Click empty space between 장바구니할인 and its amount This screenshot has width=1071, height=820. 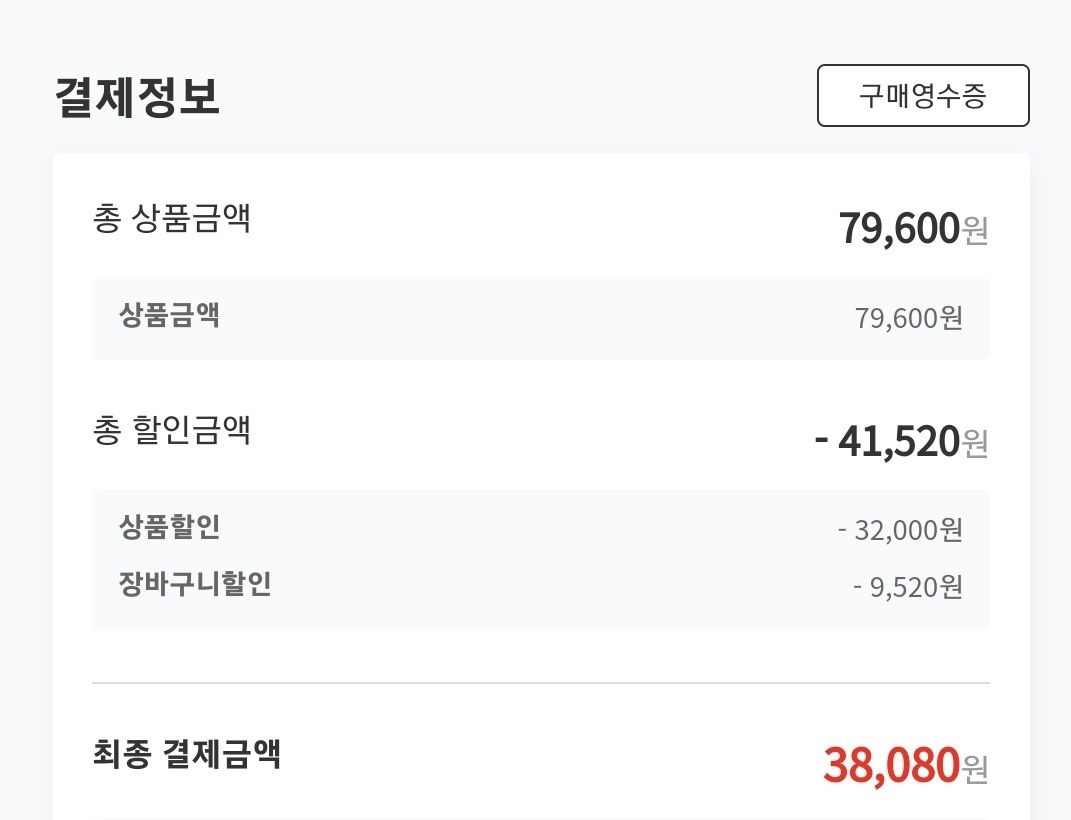[560, 586]
